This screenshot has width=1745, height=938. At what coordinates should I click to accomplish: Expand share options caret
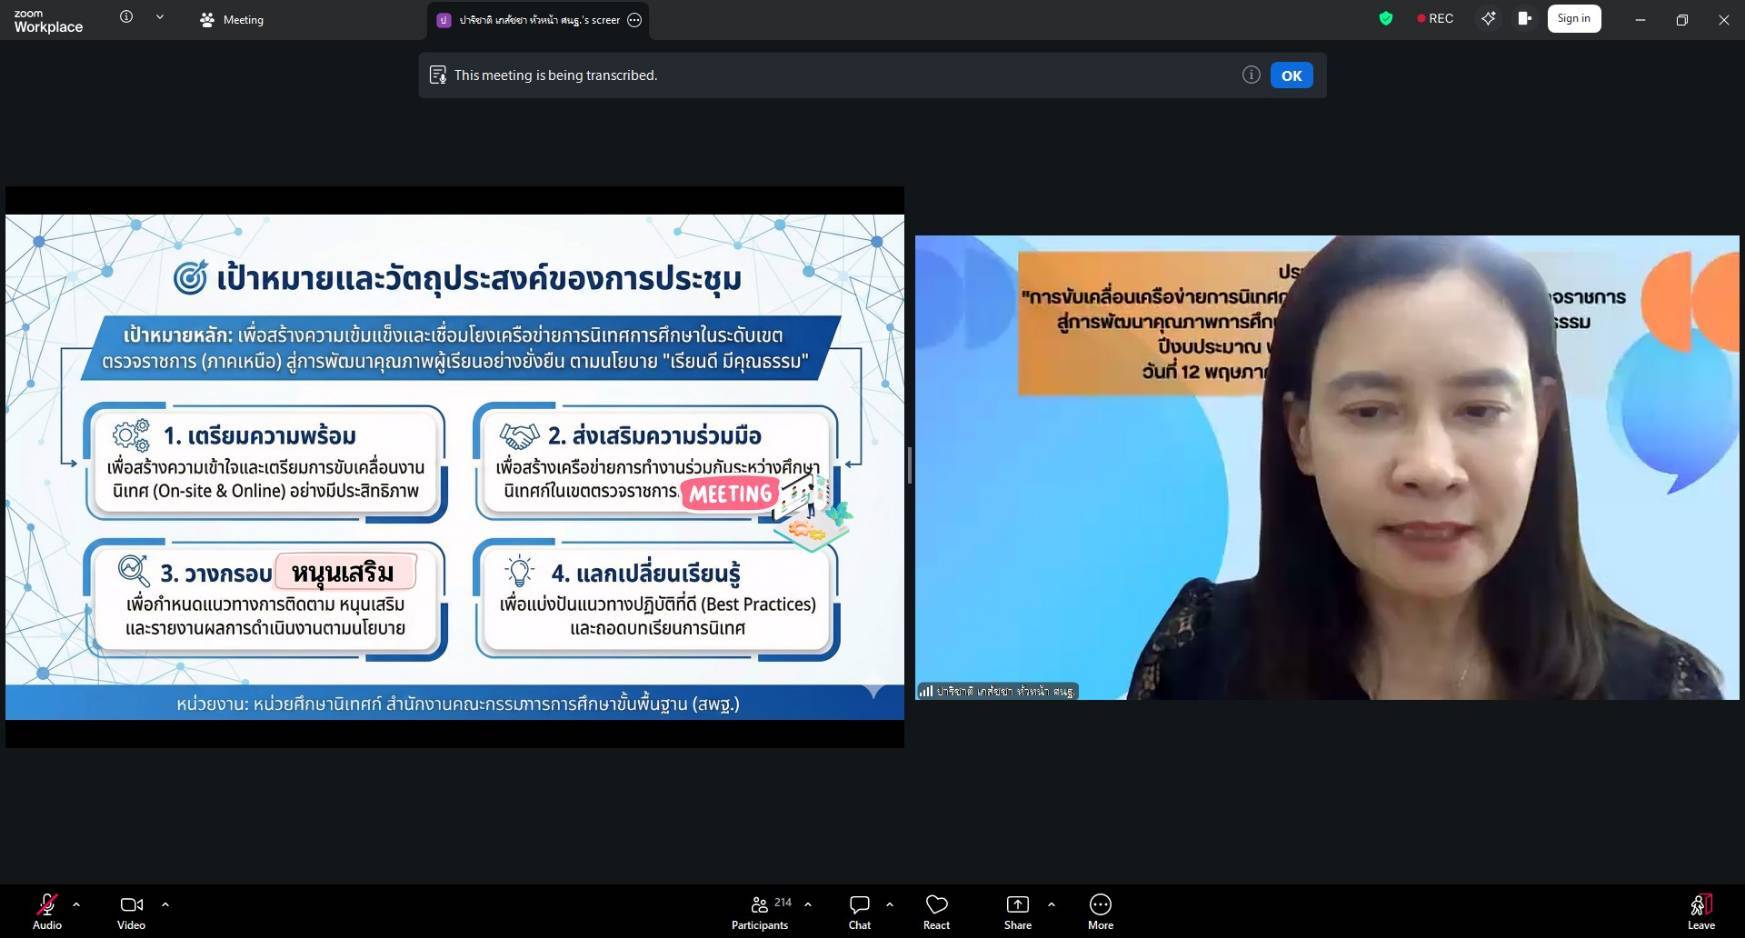pos(1051,904)
